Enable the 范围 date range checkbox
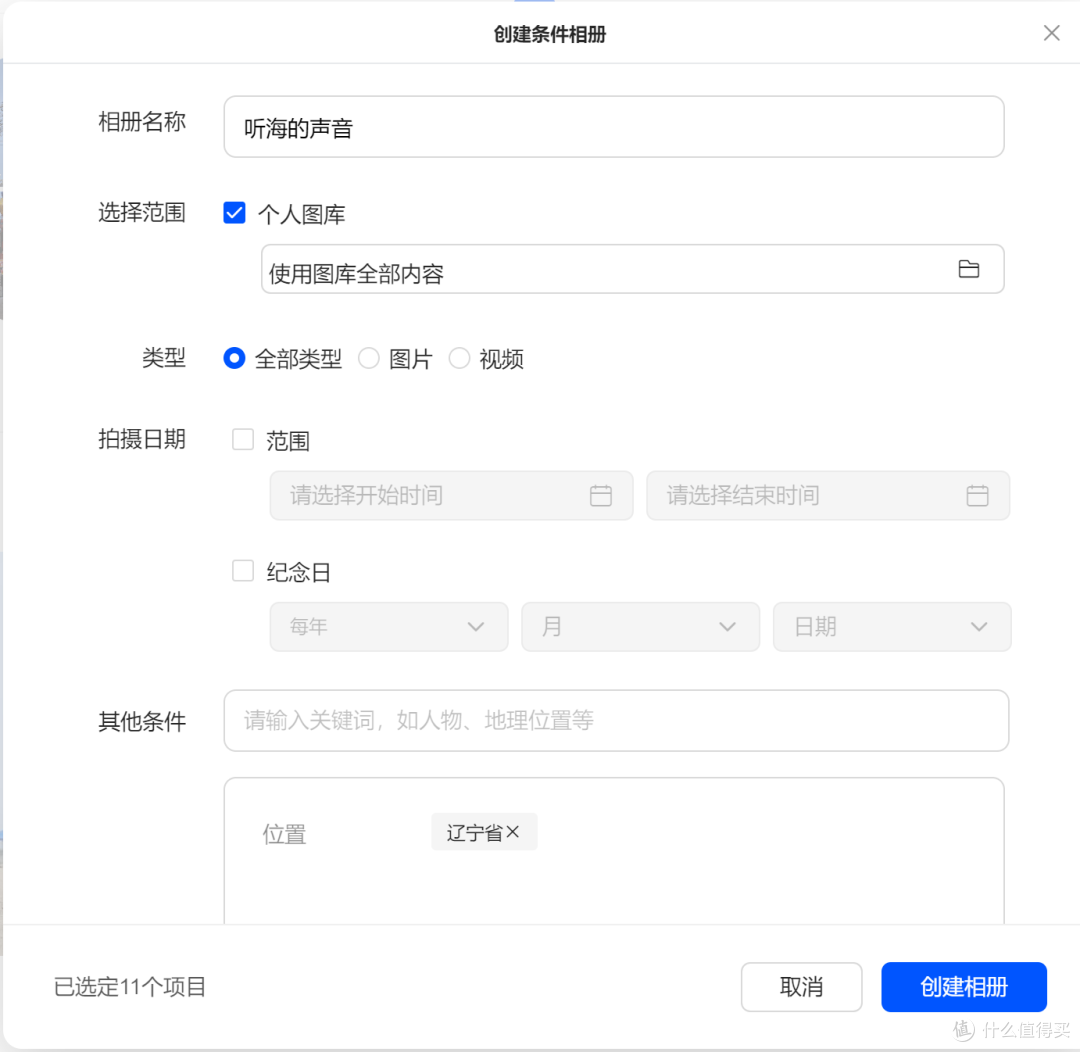The width and height of the screenshot is (1080, 1052). pyautogui.click(x=242, y=440)
